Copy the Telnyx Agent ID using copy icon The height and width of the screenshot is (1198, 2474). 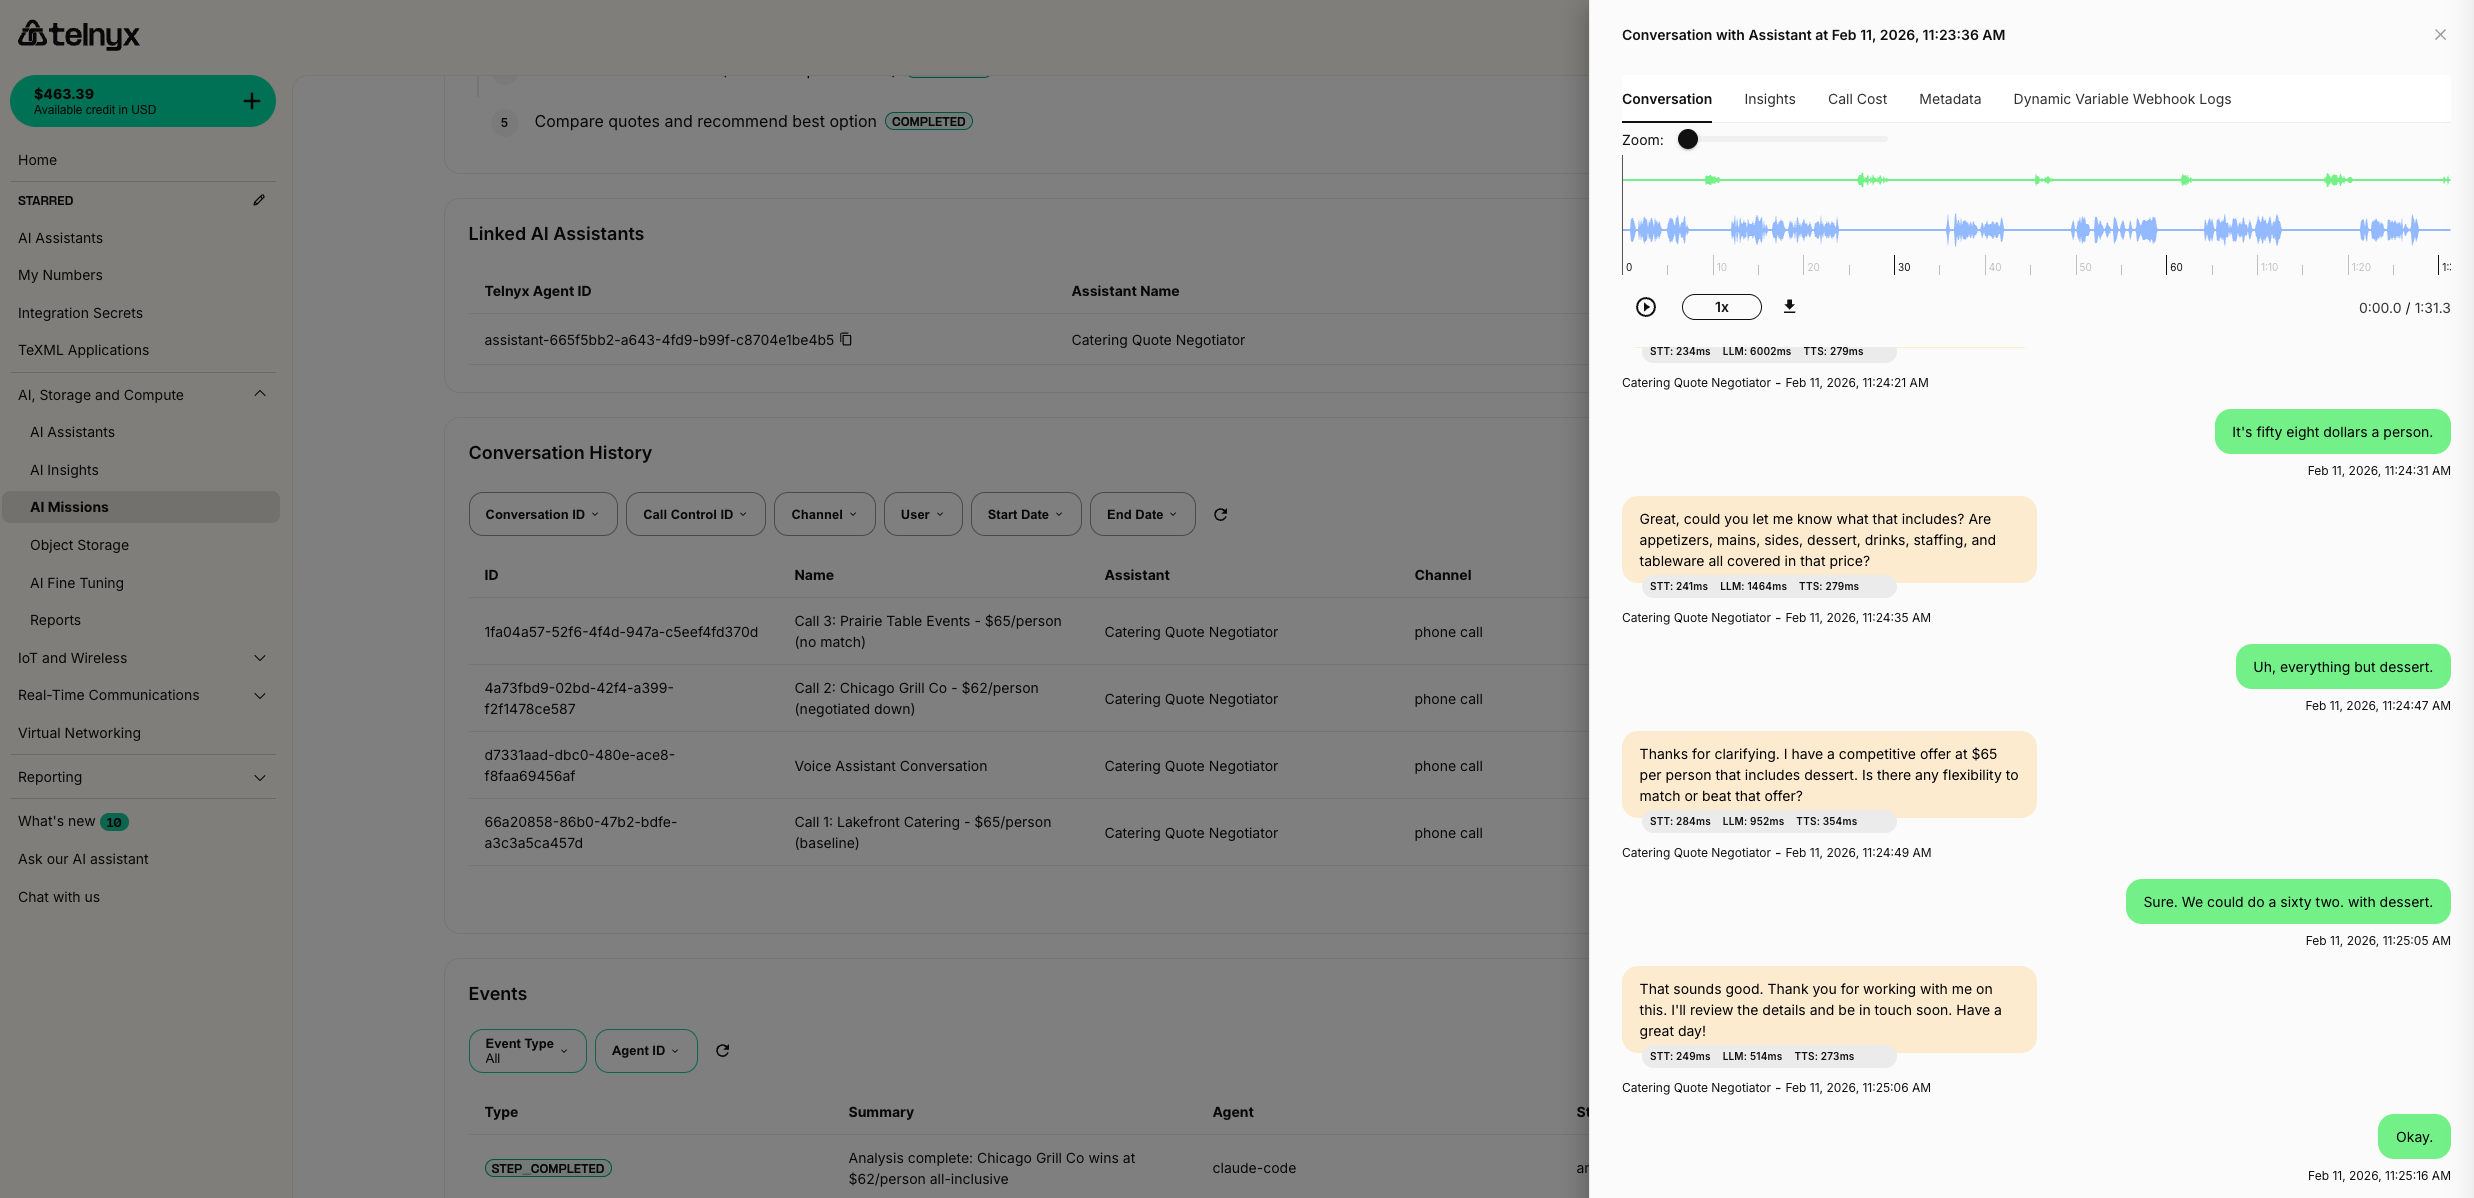coord(847,340)
